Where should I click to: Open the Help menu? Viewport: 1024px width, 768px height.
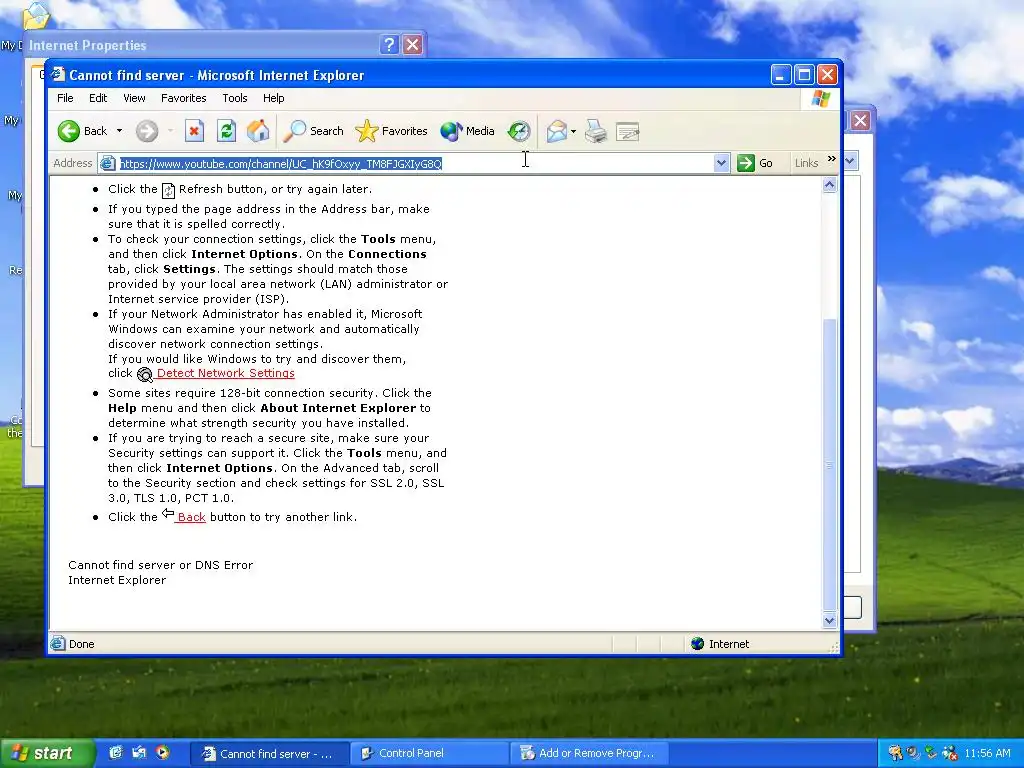tap(274, 98)
